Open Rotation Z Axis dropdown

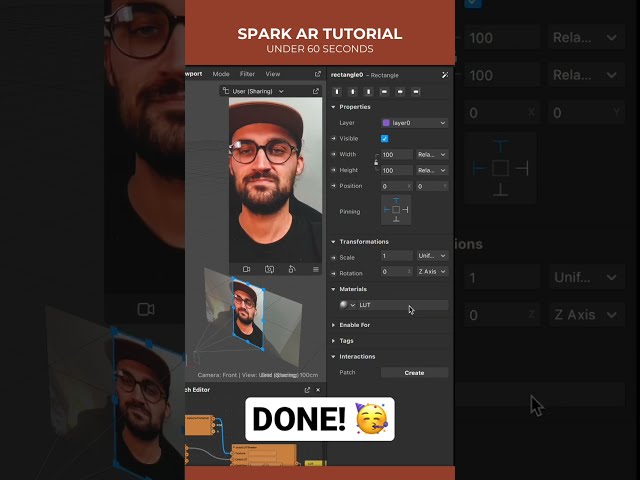tap(432, 271)
